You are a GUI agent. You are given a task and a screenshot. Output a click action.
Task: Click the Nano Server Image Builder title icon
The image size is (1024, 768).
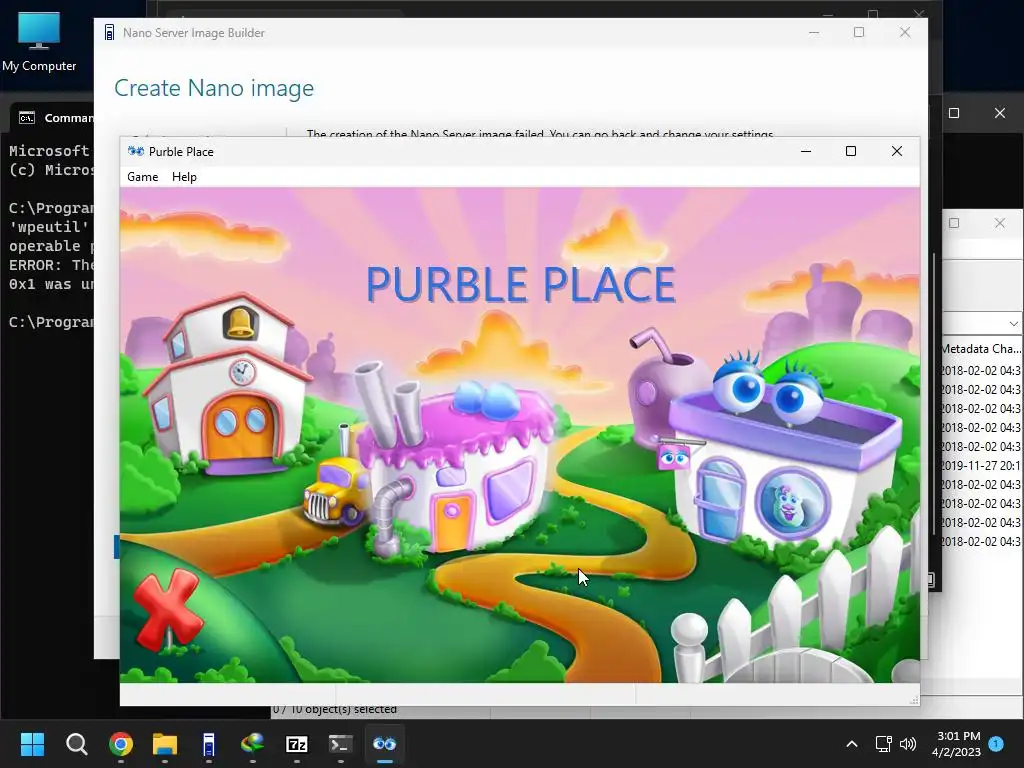pyautogui.click(x=109, y=33)
